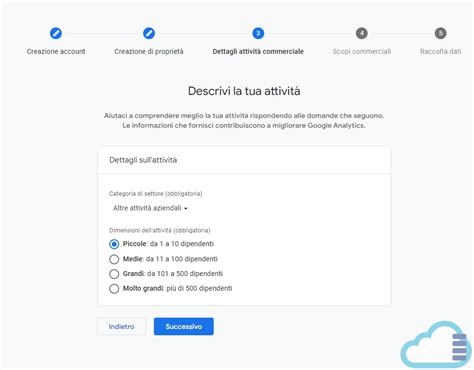Click Dimensioni dell'attività (obbligatoria) label

[160, 230]
